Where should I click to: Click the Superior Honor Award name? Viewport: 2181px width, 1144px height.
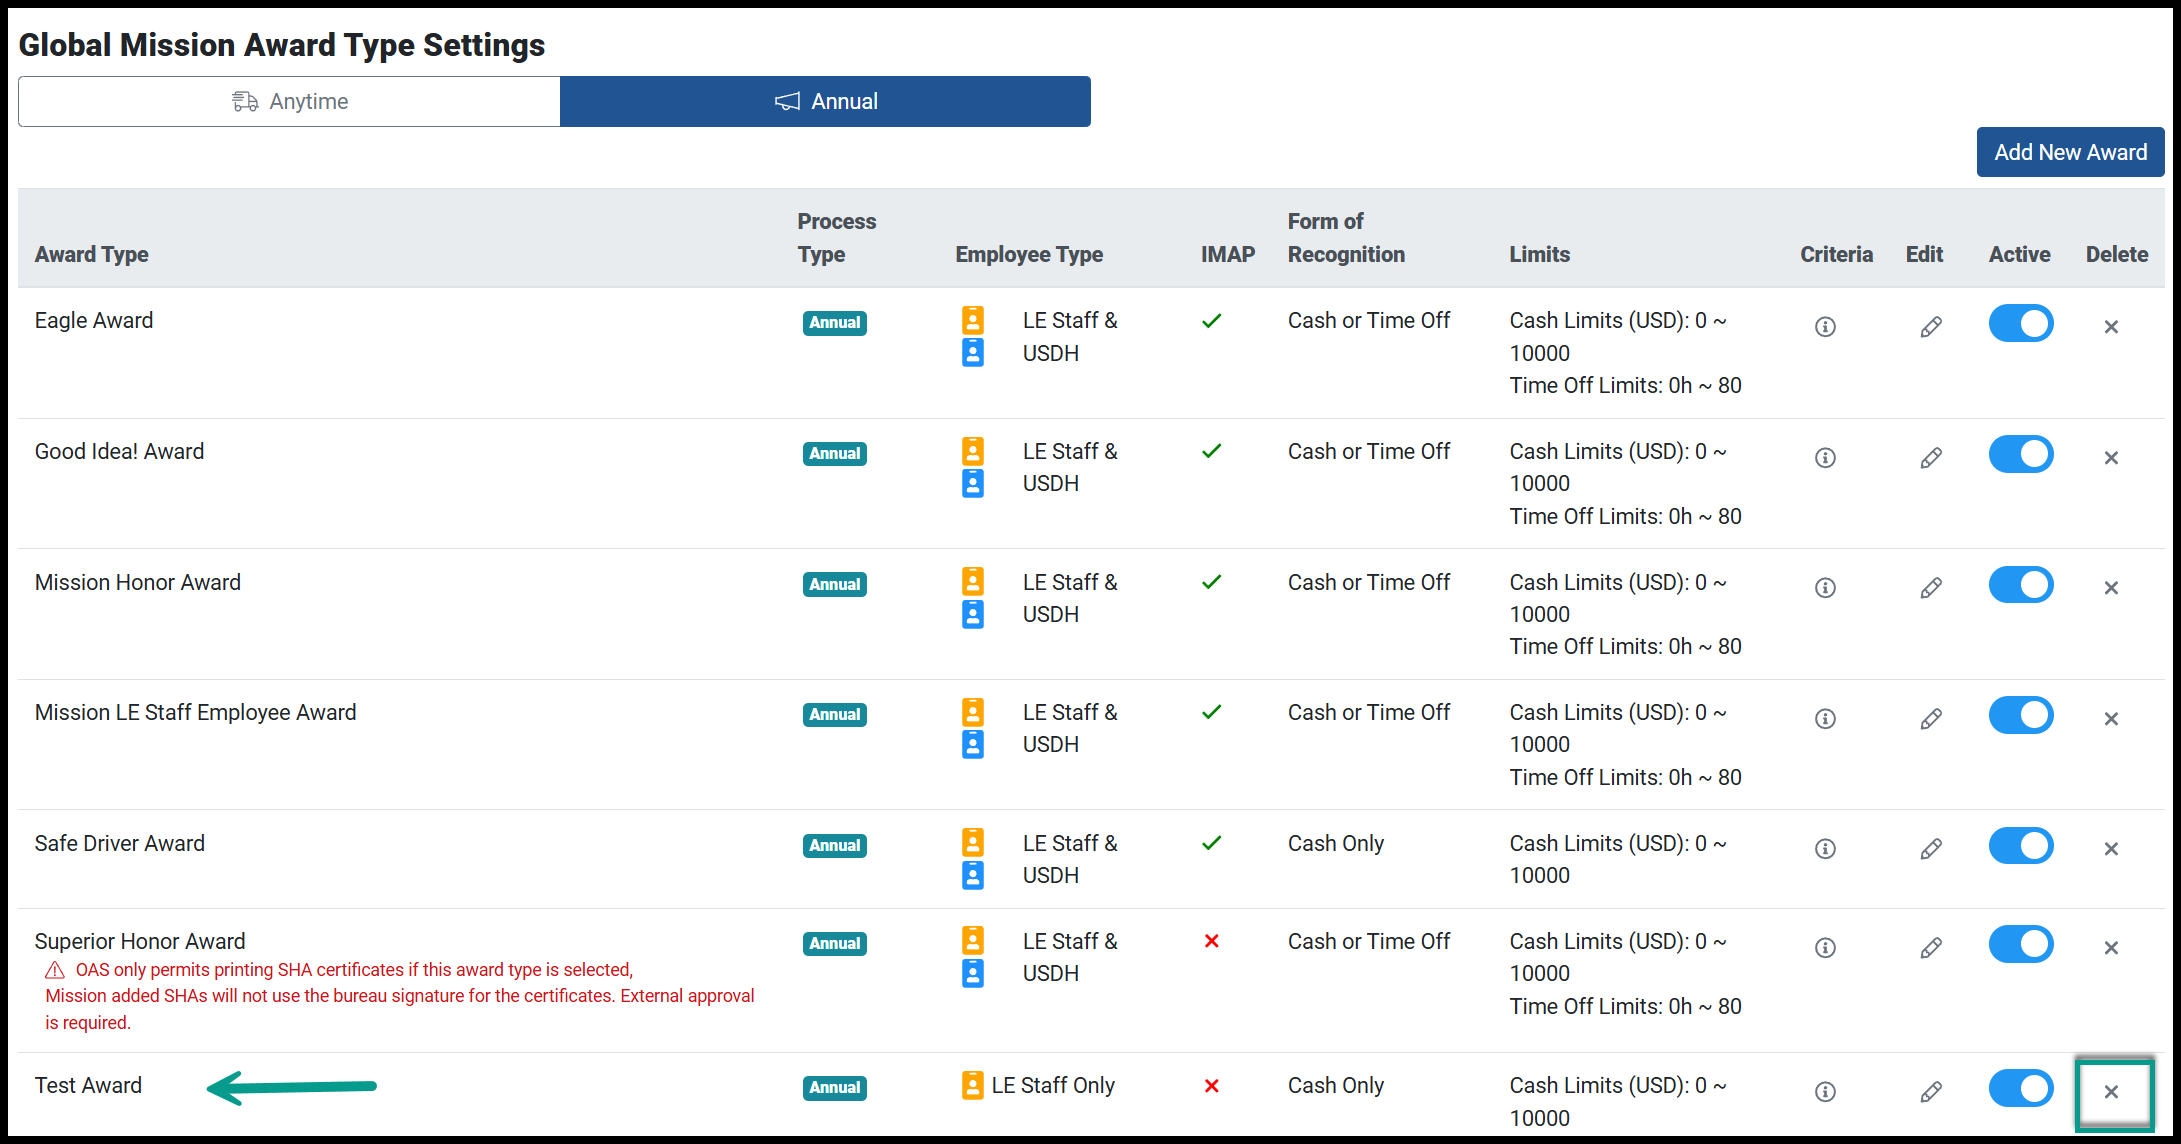tap(140, 941)
